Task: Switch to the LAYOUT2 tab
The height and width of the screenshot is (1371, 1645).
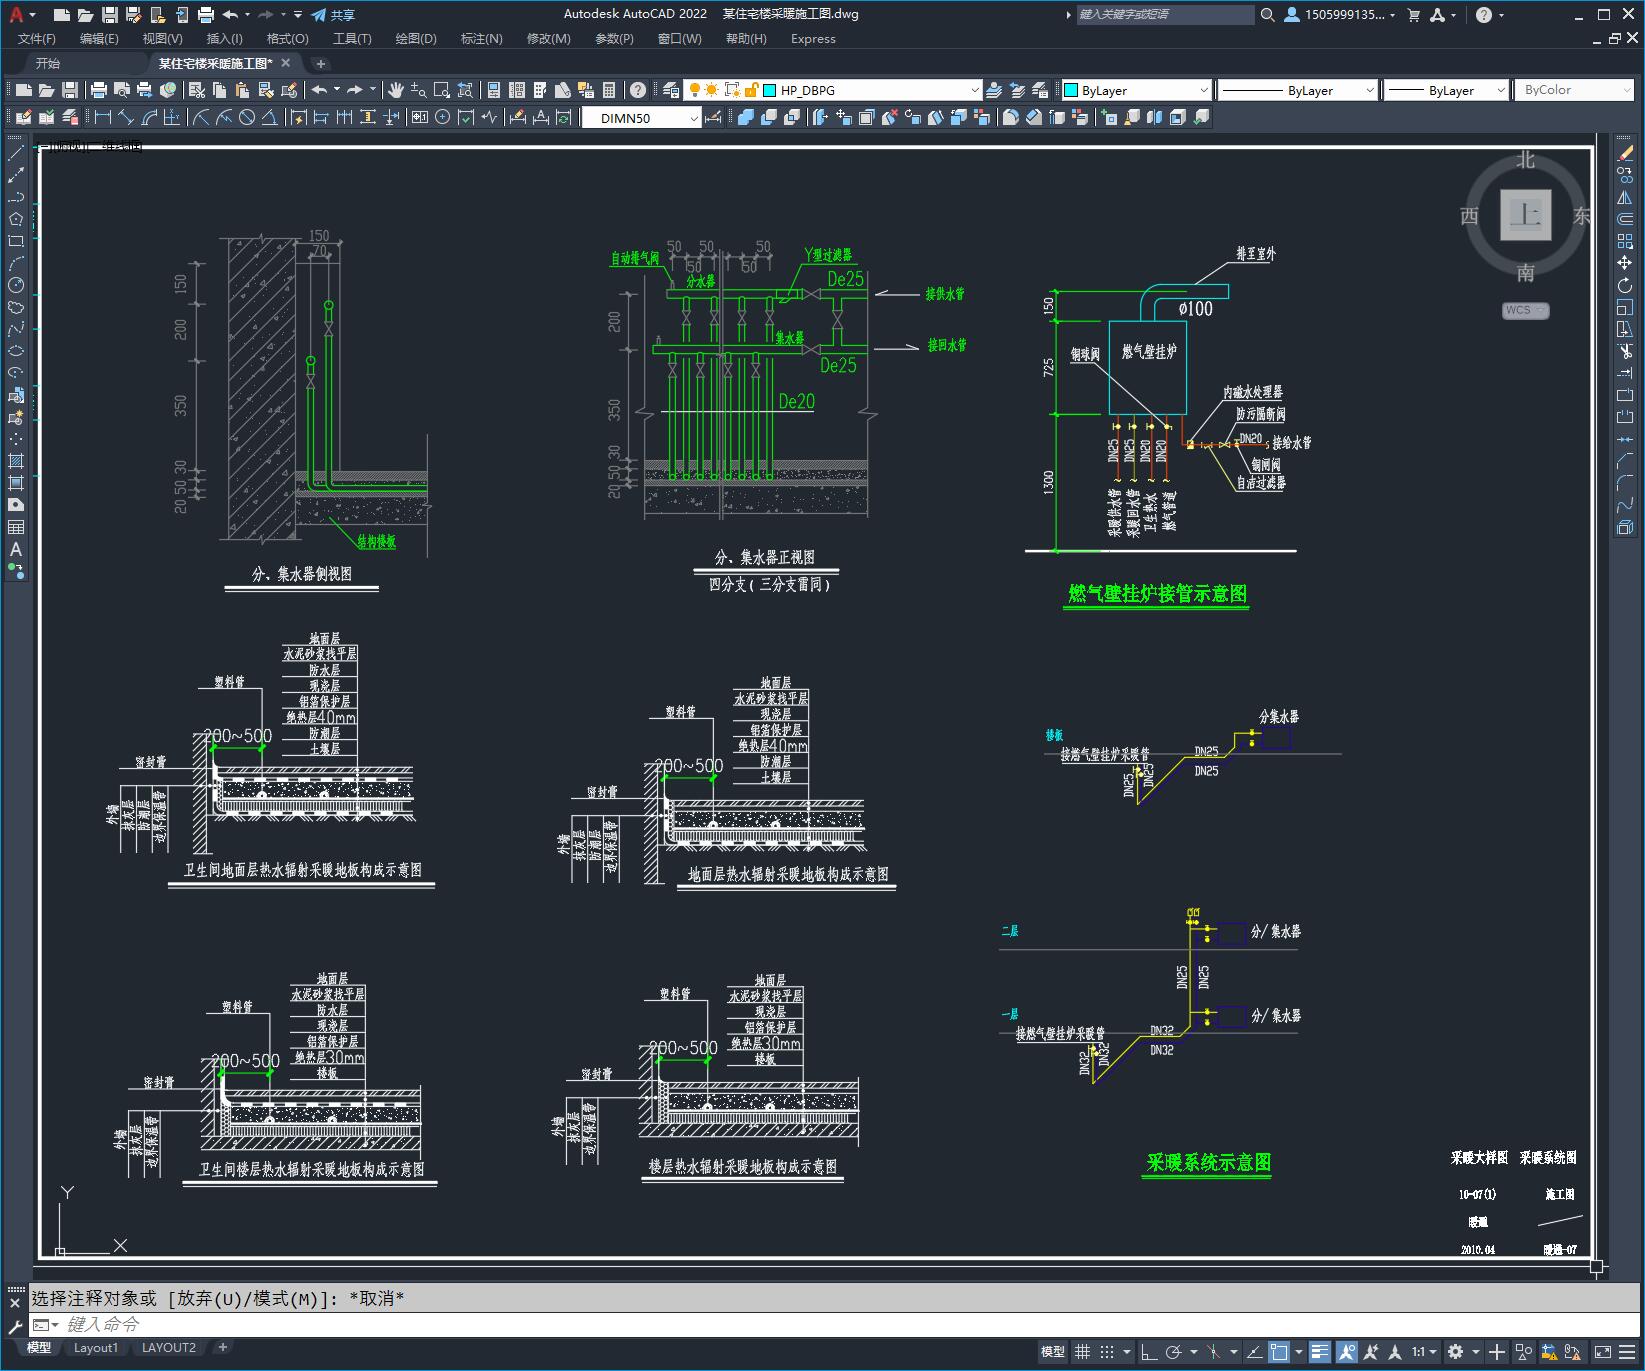Action: (x=169, y=1347)
